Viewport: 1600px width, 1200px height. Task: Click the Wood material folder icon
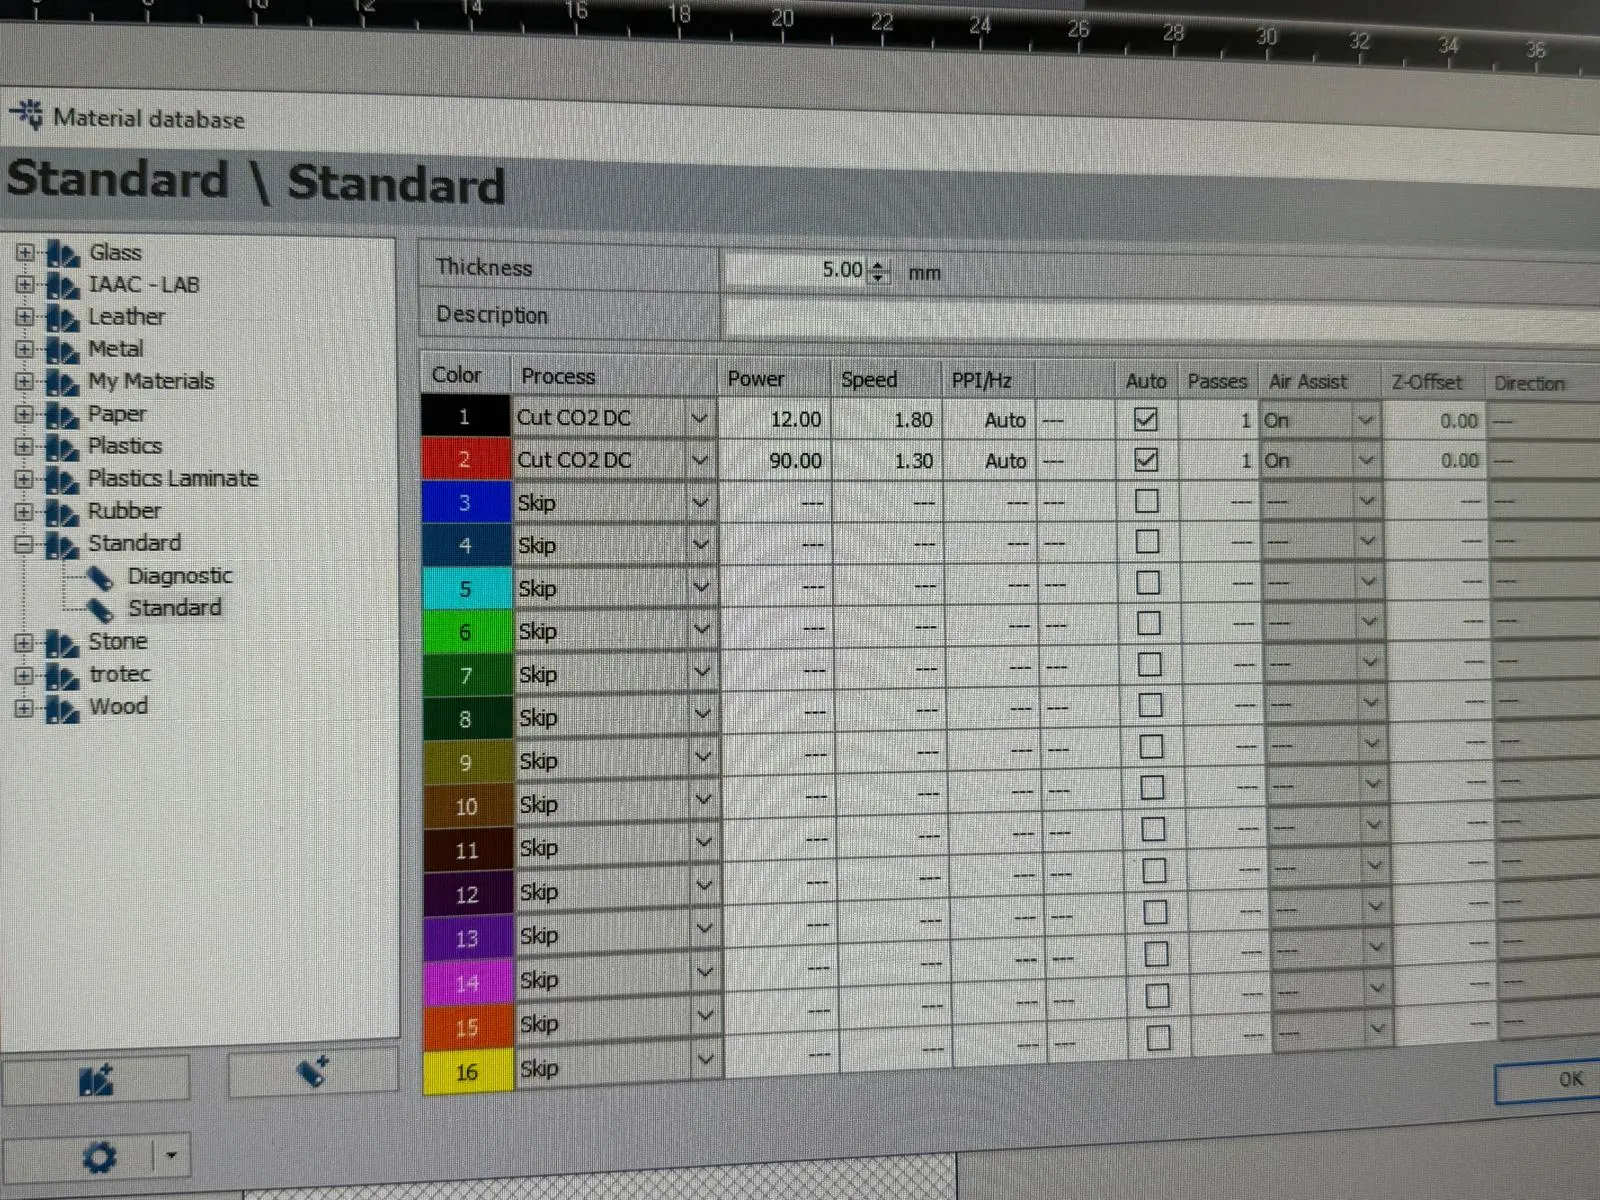(62, 709)
